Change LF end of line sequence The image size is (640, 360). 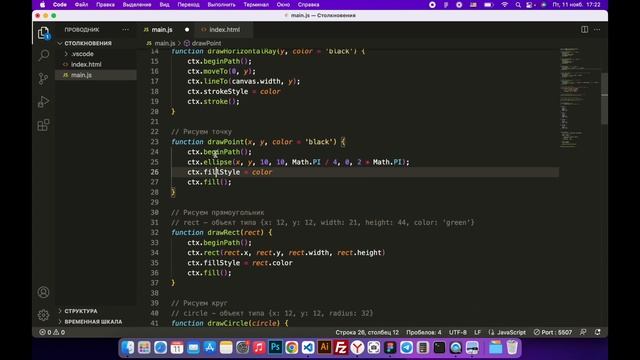pos(478,332)
